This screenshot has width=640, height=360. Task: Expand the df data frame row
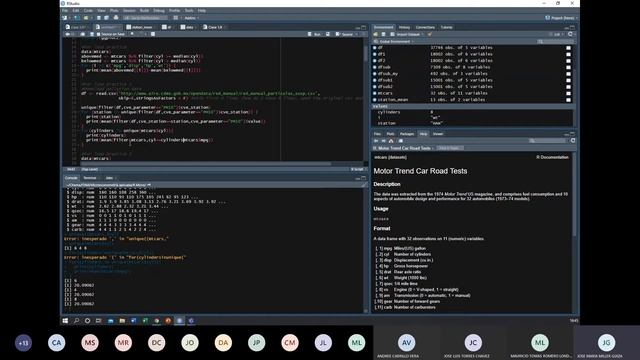[375, 48]
